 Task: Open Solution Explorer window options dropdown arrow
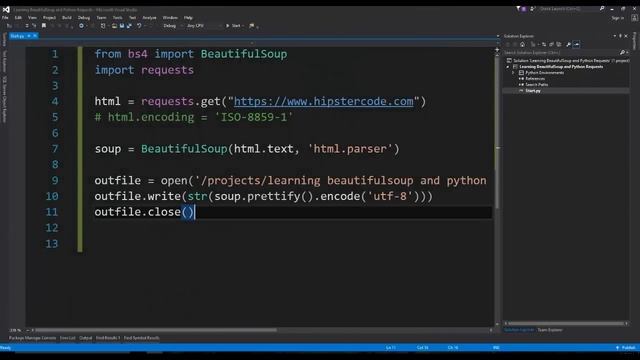click(615, 36)
